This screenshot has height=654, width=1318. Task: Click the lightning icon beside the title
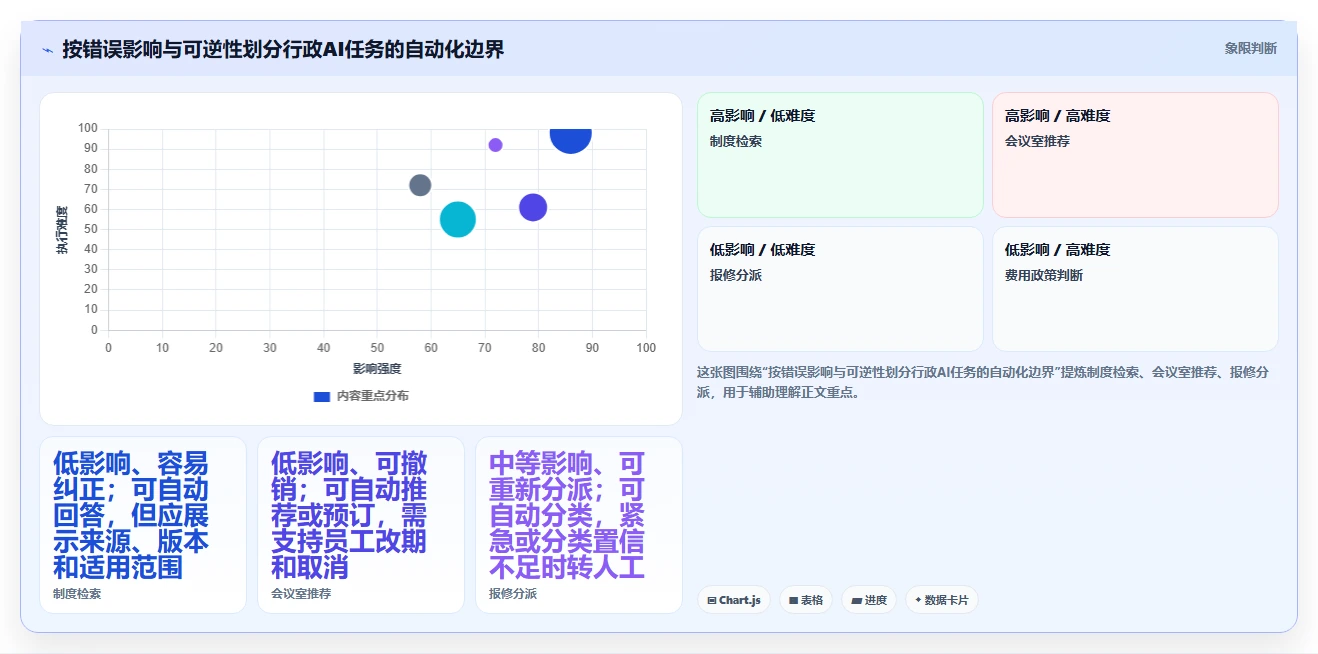click(x=47, y=49)
